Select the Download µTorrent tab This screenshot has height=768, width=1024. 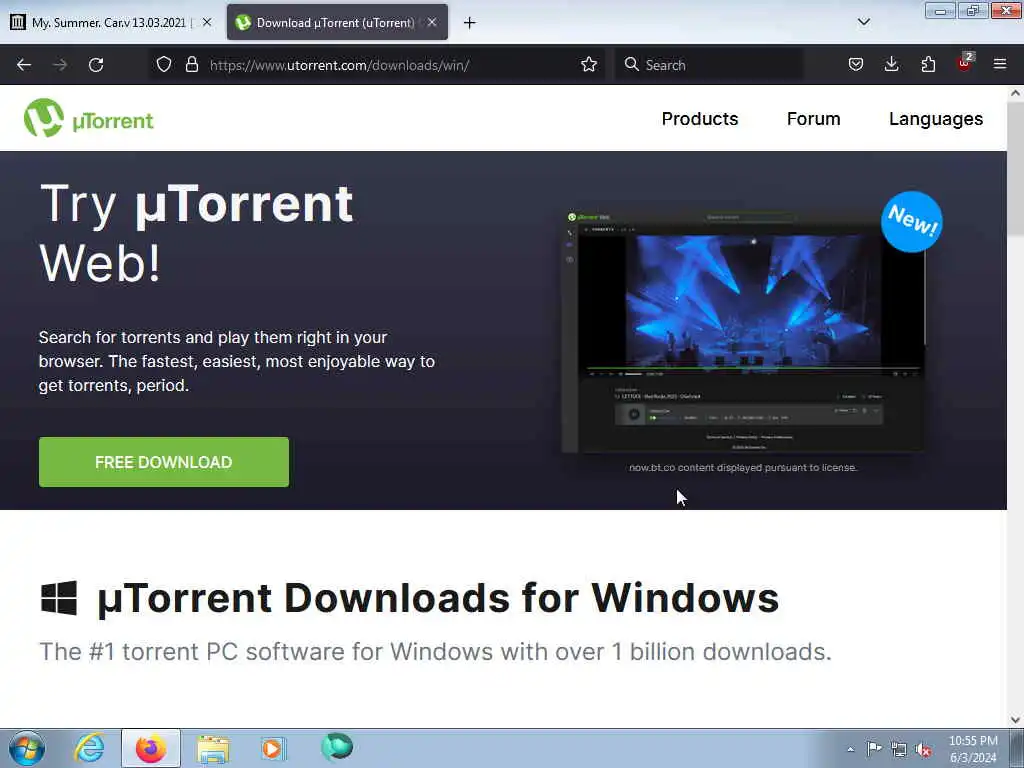click(x=337, y=22)
